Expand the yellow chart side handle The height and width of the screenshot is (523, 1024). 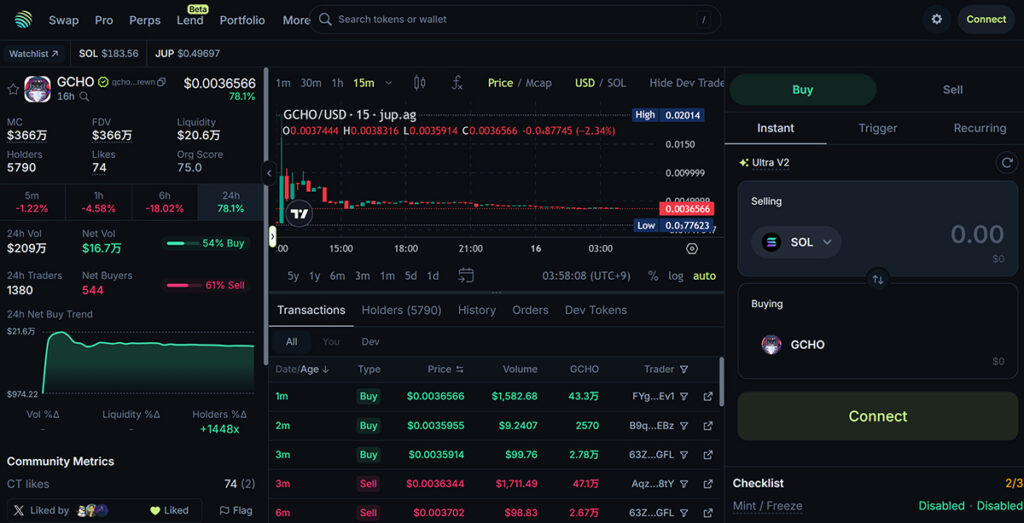273,236
